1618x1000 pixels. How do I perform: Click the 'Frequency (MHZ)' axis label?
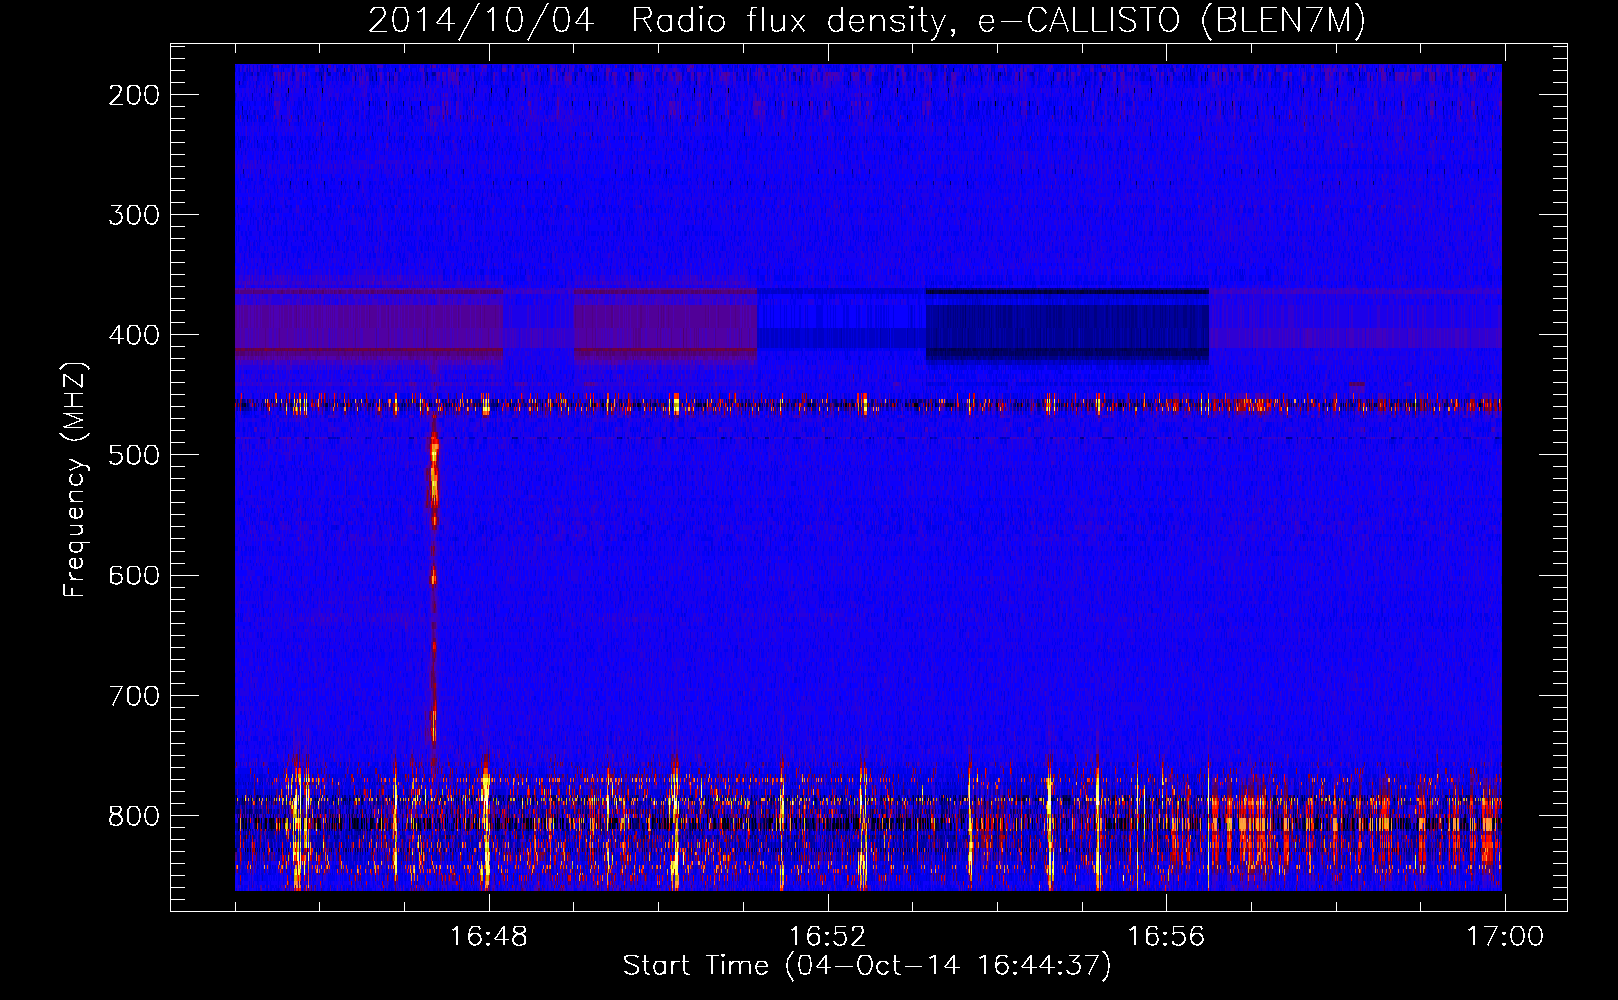[75, 480]
